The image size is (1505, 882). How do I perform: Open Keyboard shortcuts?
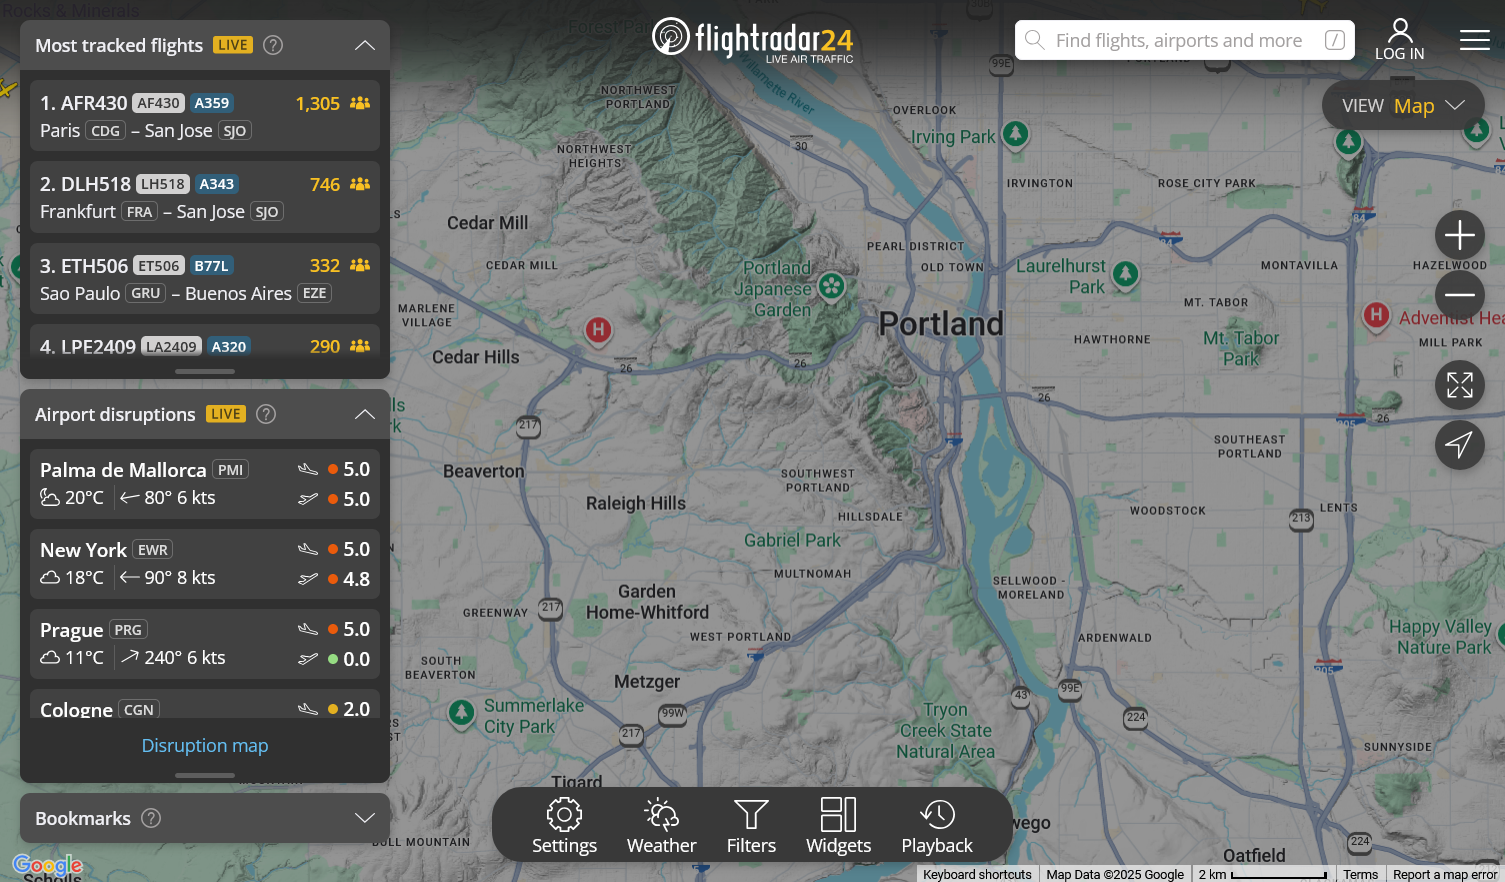pyautogui.click(x=977, y=874)
